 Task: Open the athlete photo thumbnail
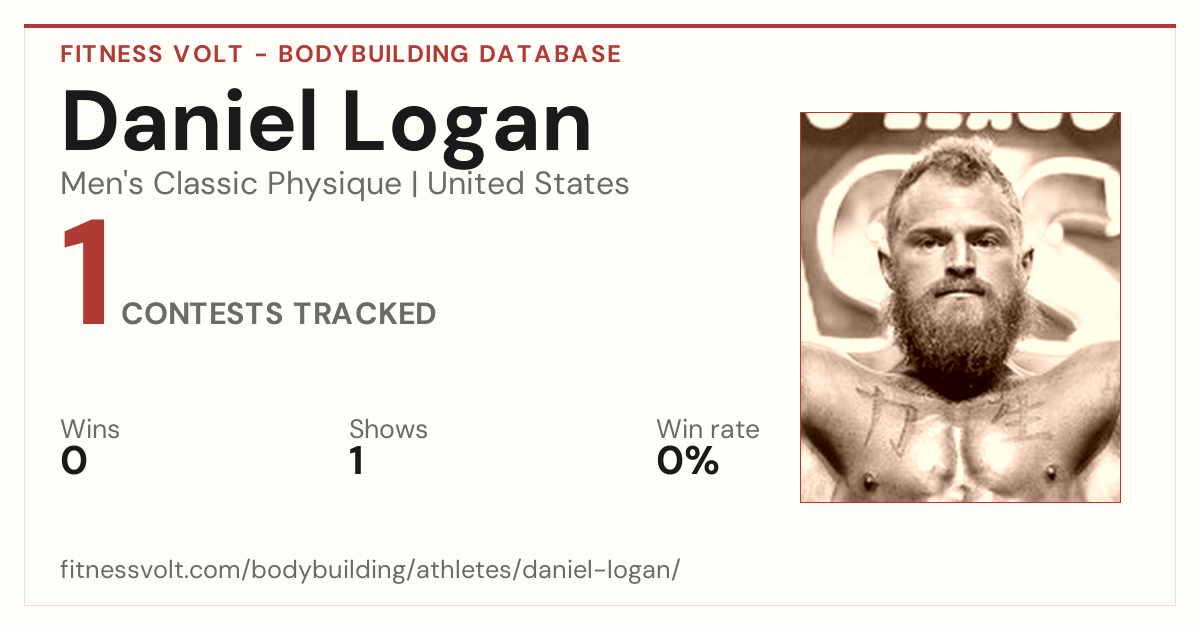point(960,307)
